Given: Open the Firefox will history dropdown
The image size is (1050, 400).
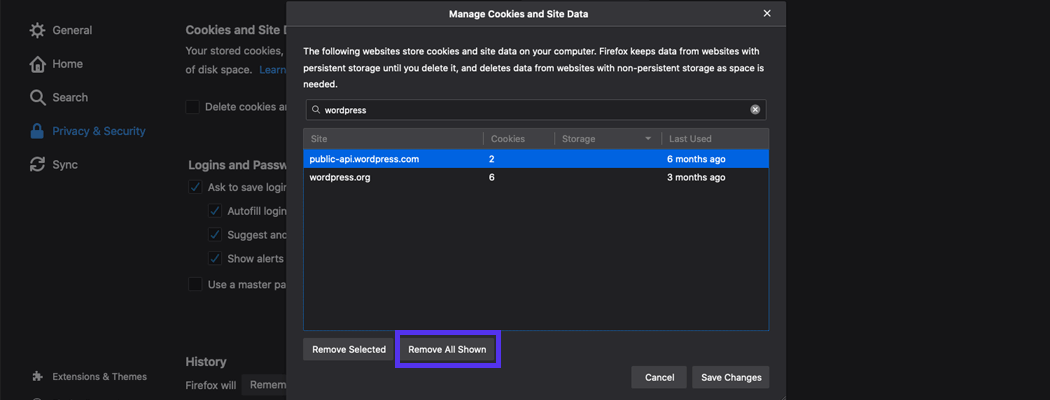Looking at the screenshot, I should point(265,385).
